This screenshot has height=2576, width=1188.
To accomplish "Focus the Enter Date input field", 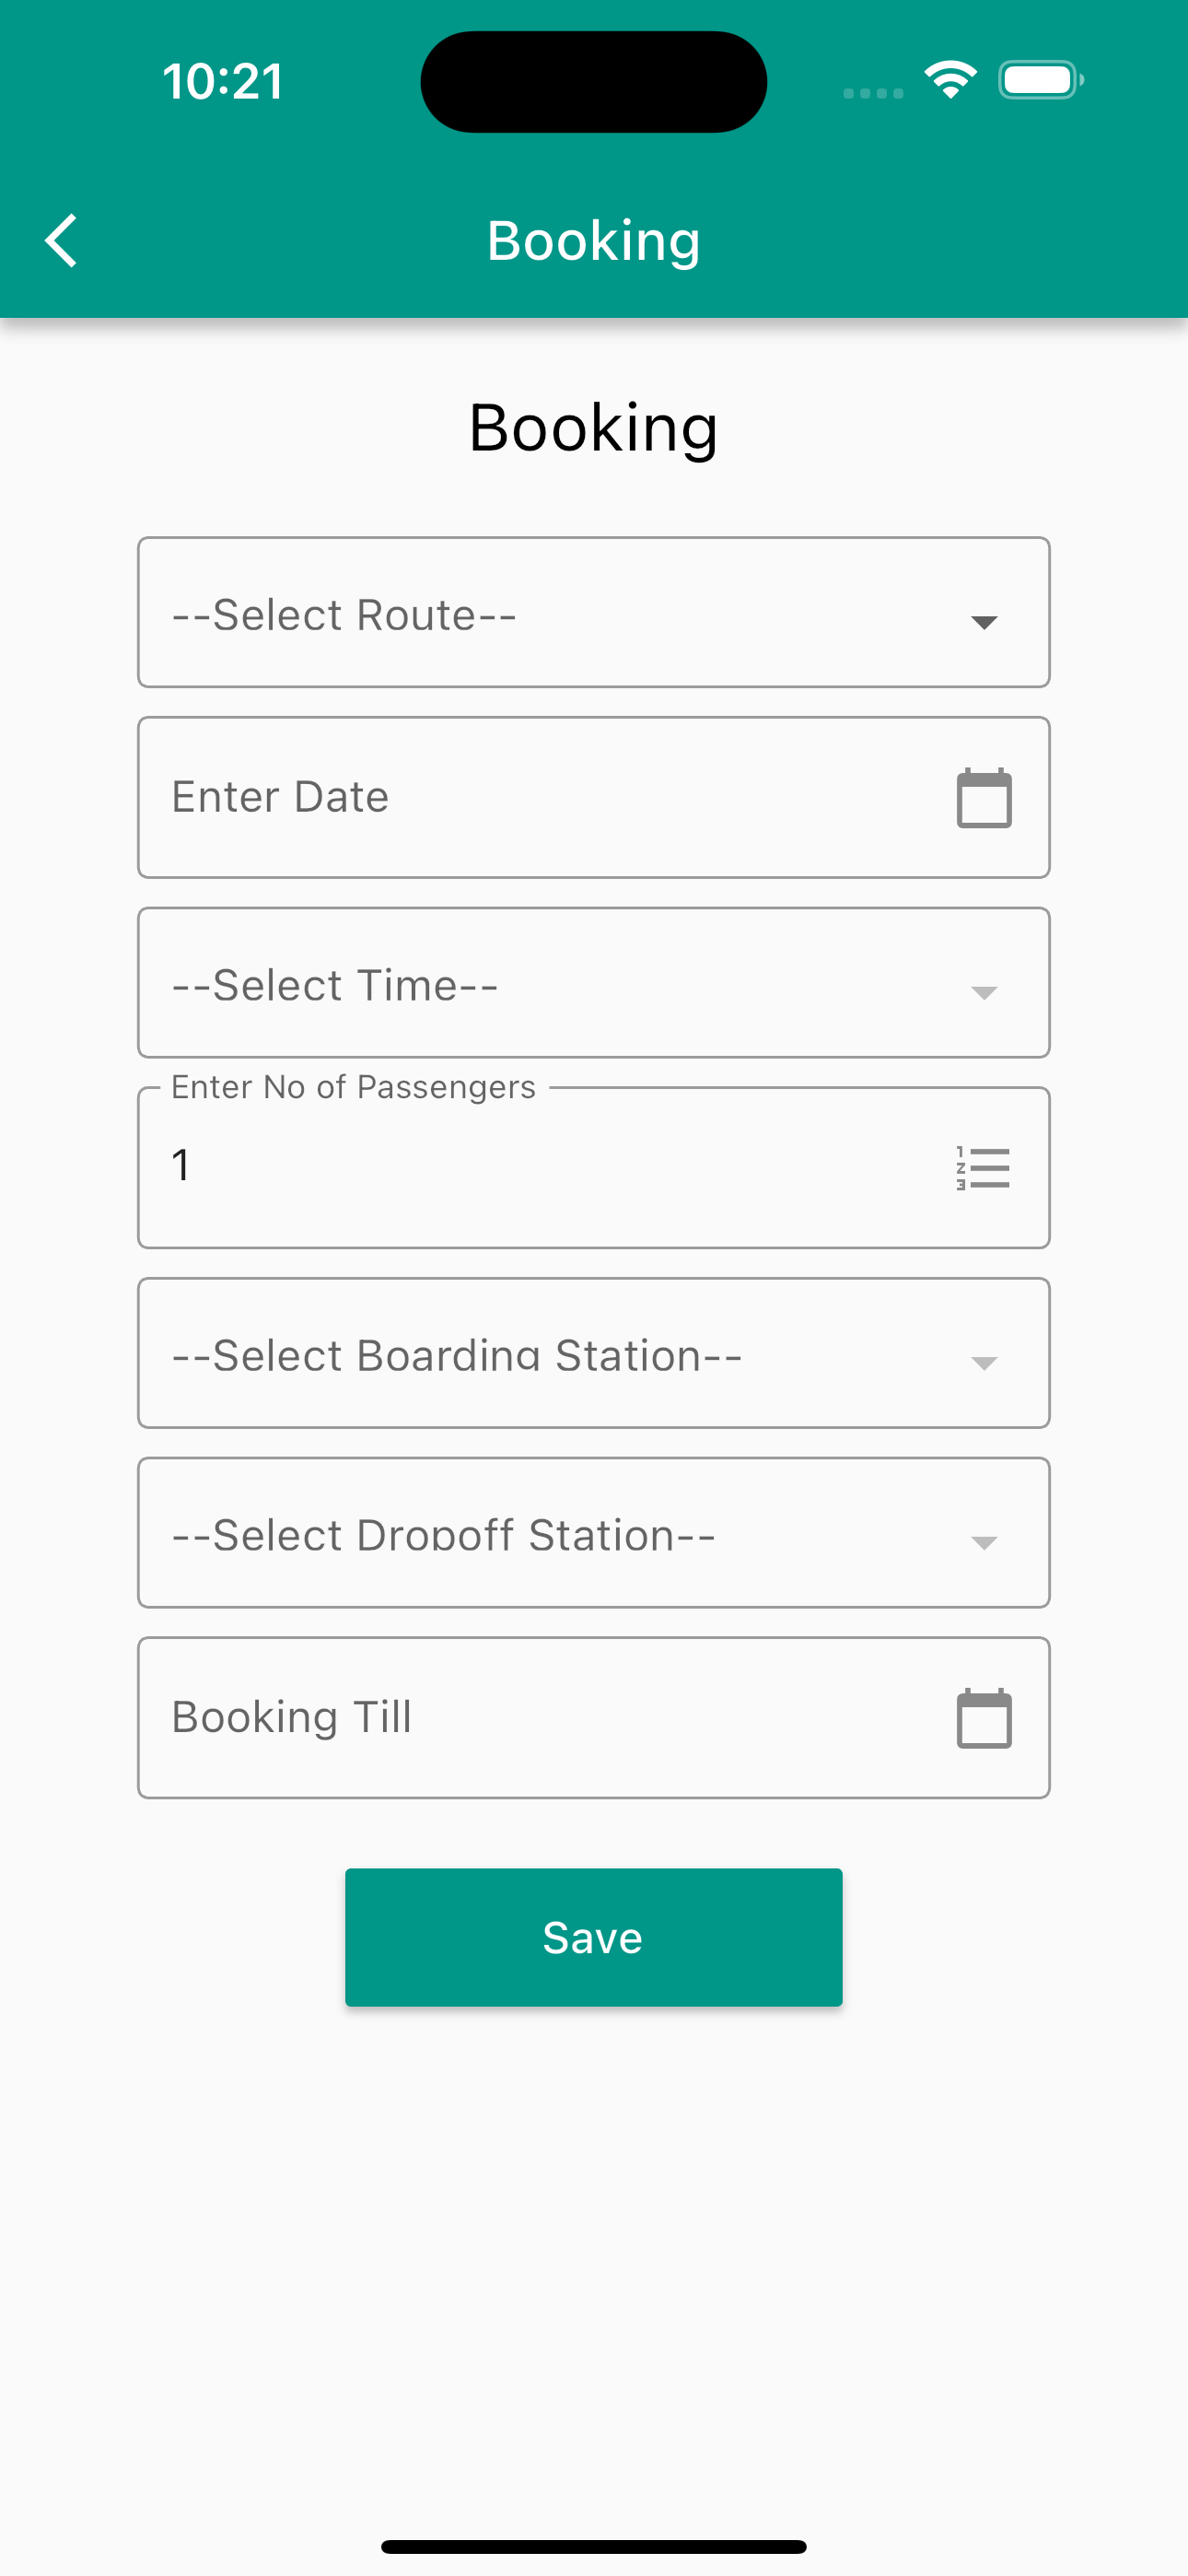I will click(594, 797).
